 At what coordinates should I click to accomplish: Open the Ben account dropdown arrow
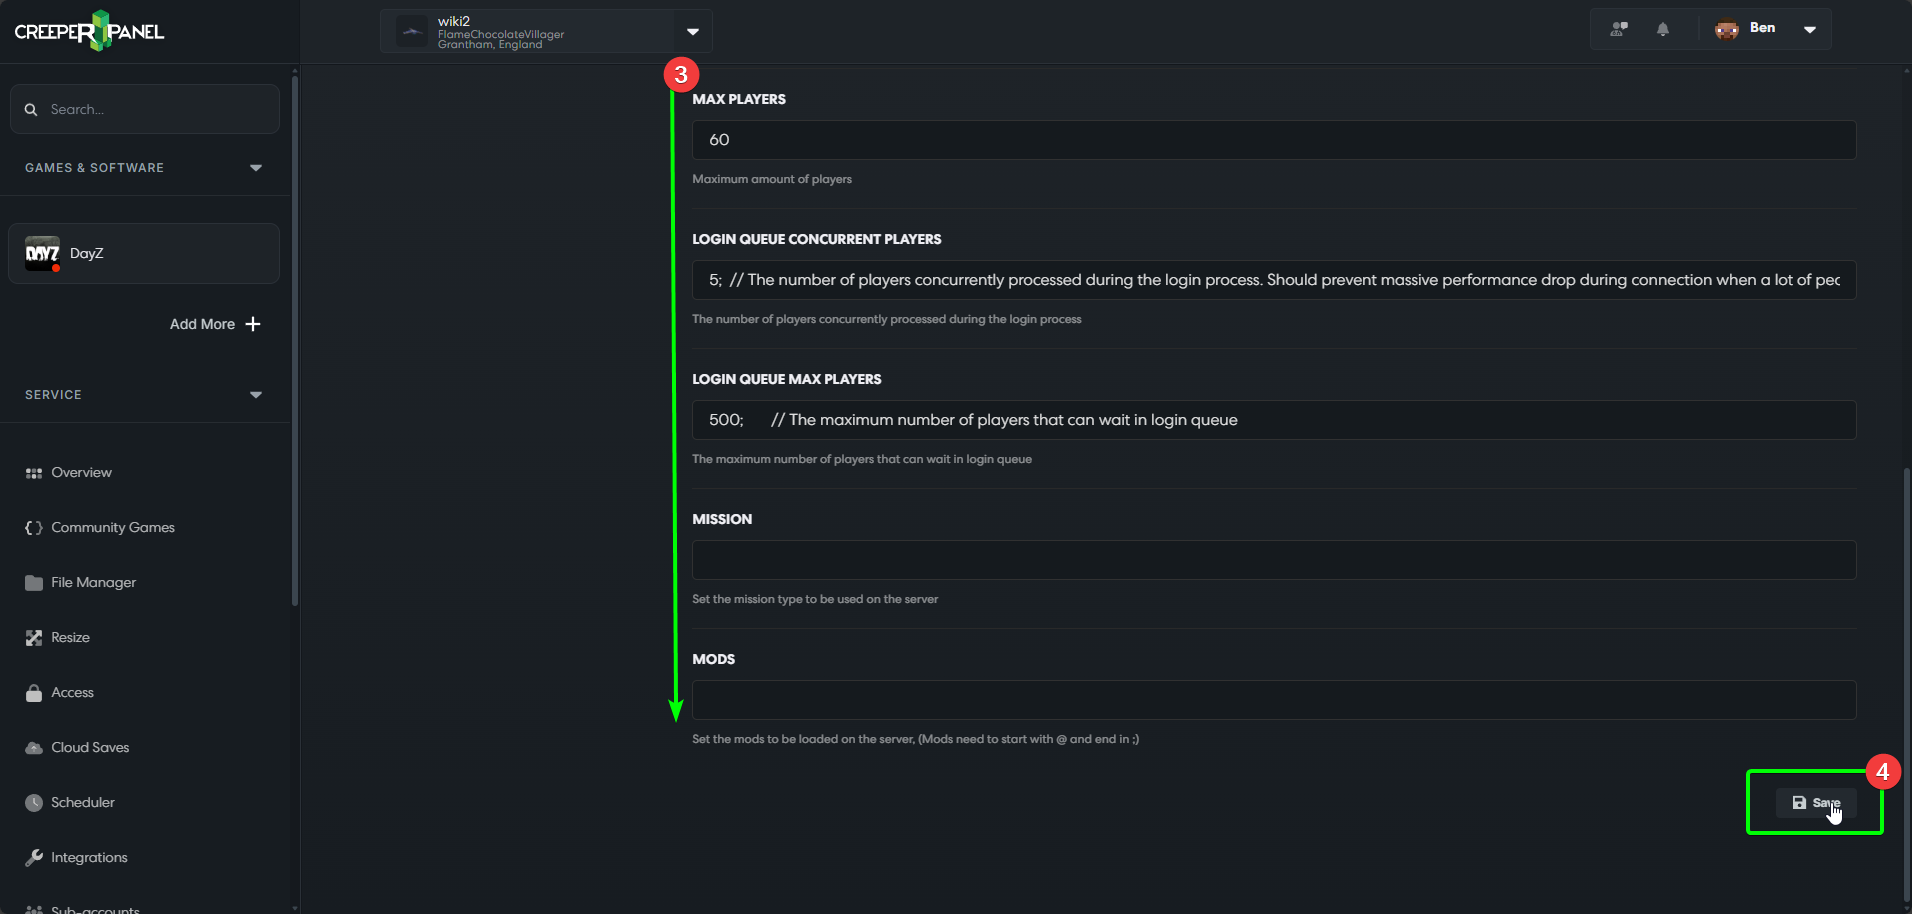(1810, 29)
